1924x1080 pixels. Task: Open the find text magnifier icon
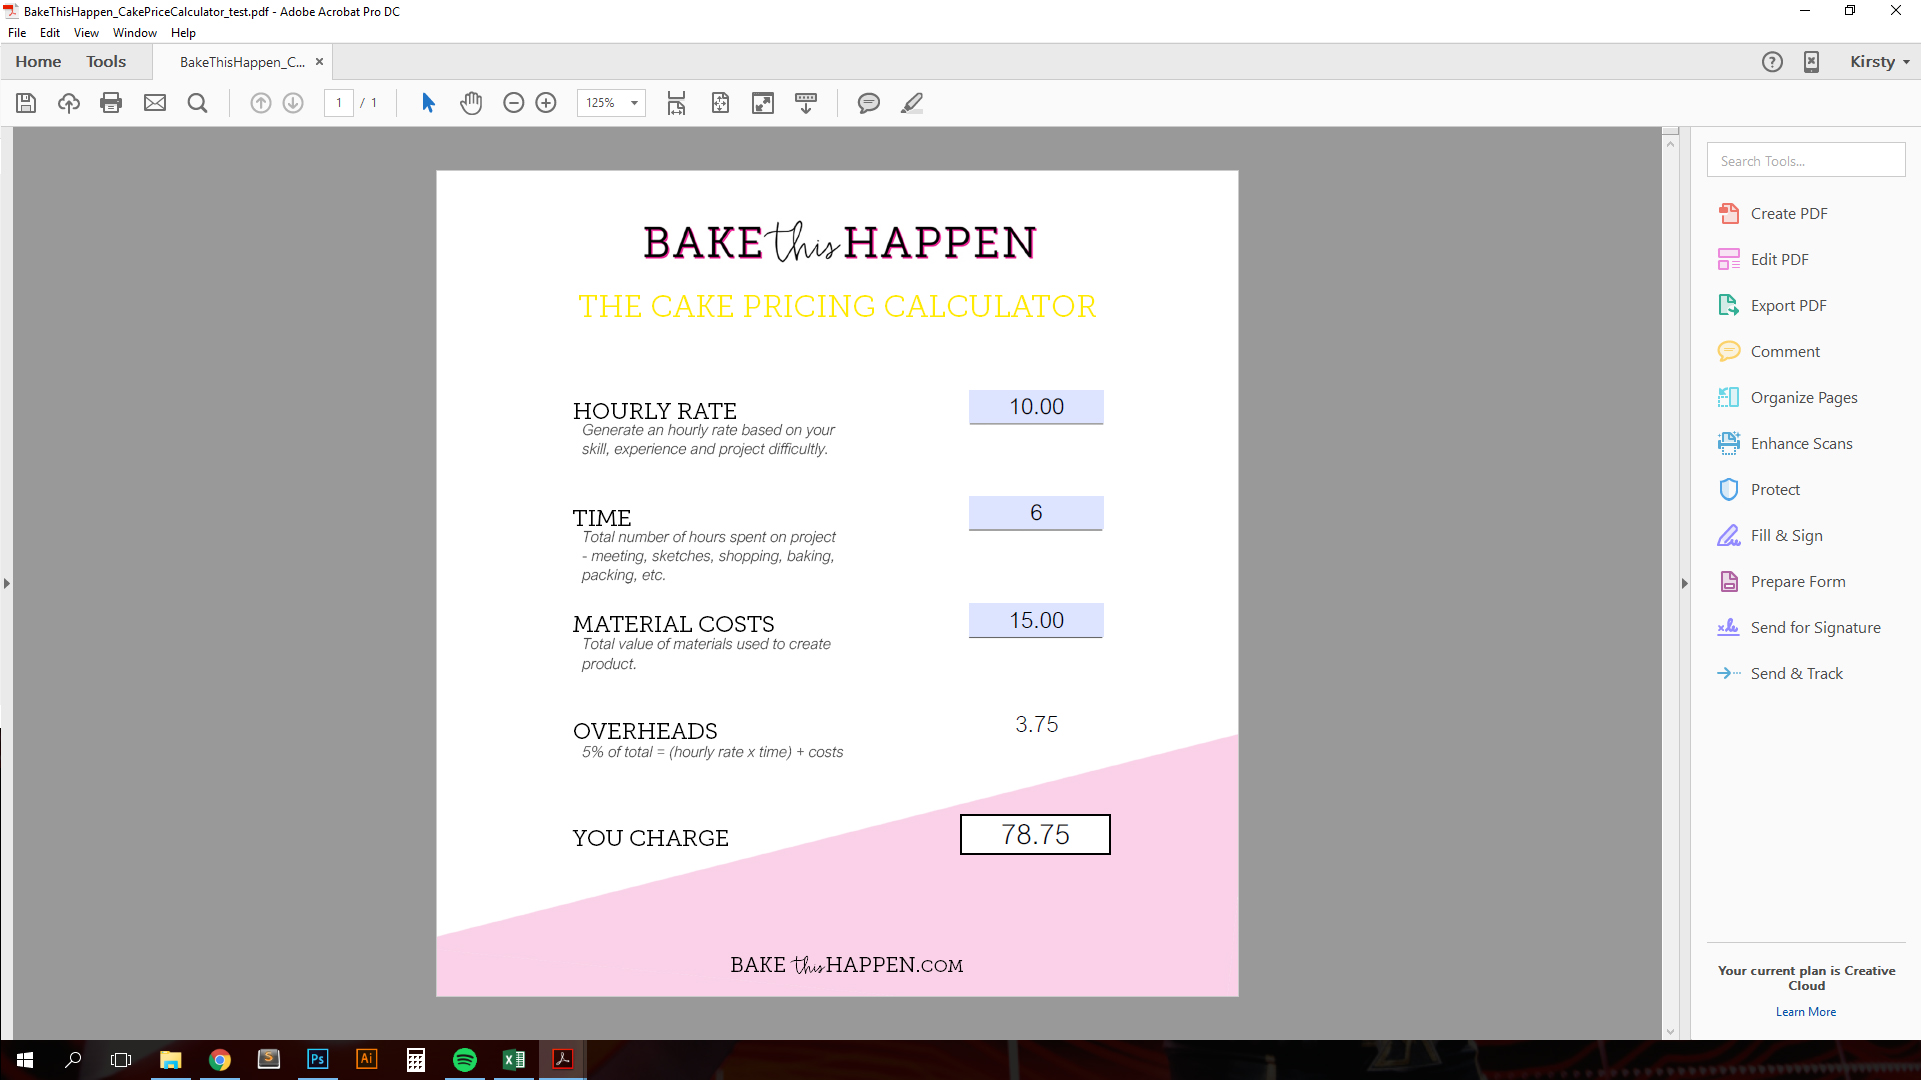click(197, 103)
